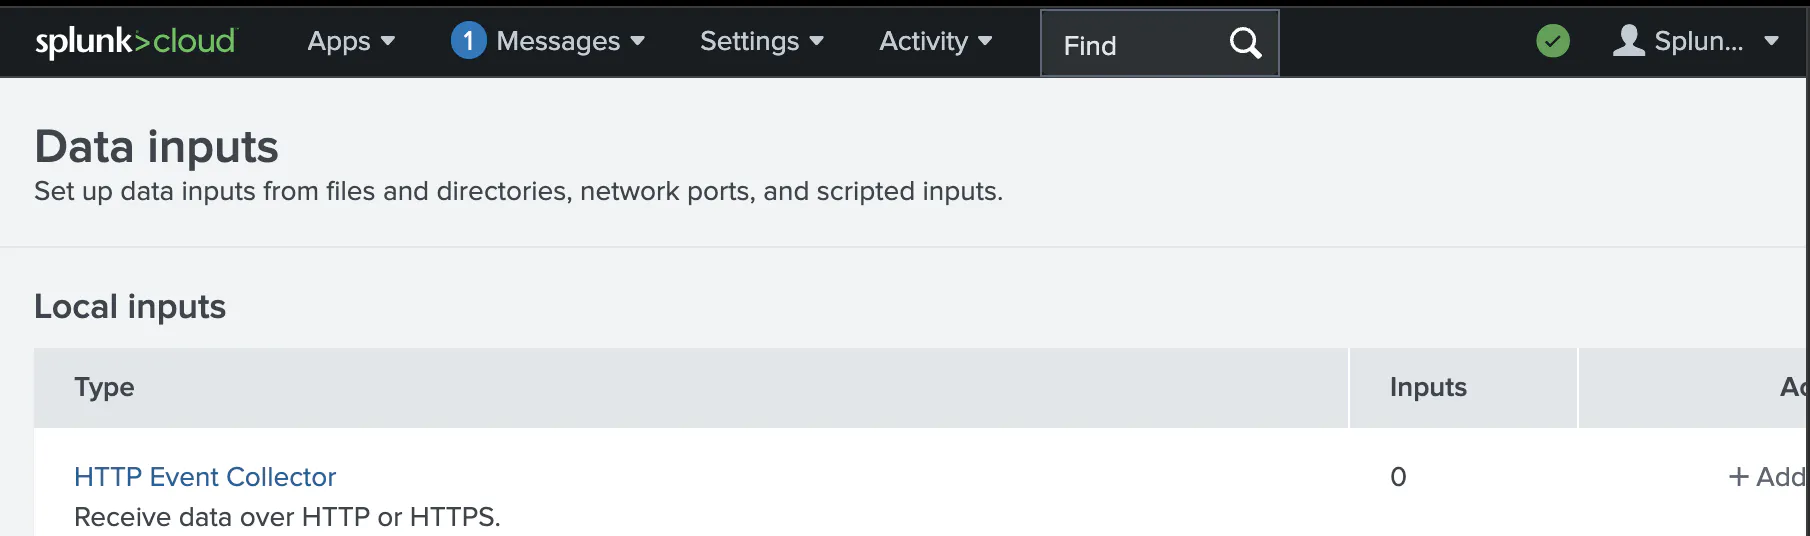This screenshot has height=536, width=1810.
Task: Click the Inputs column header
Action: [1427, 387]
